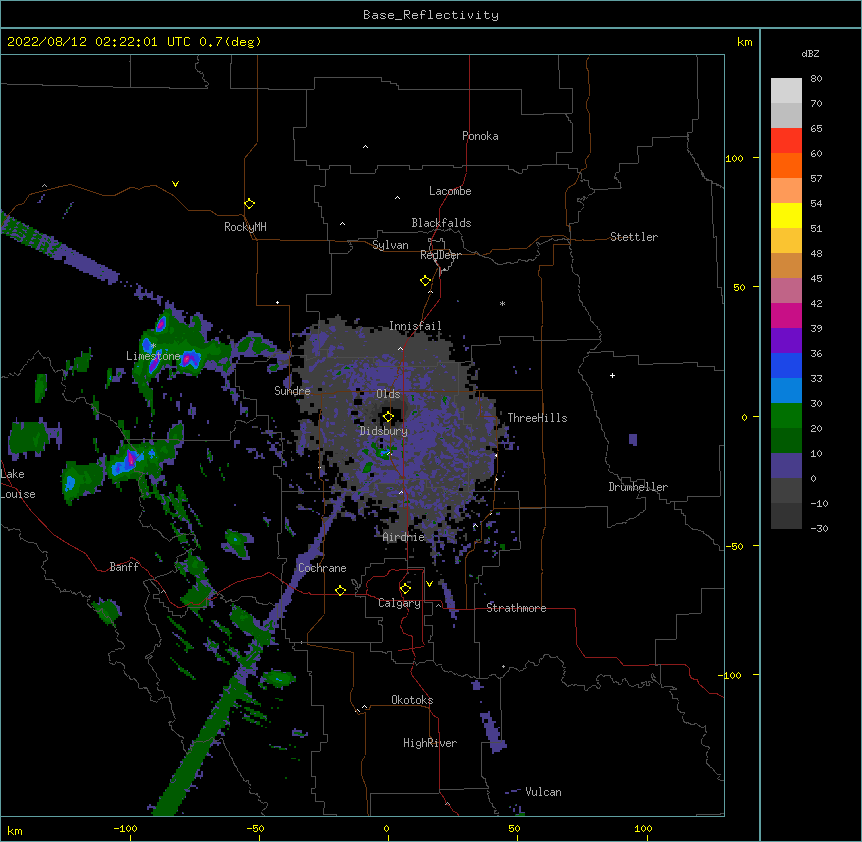Select the purple 39 dBZ legend swatch
Viewport: 862px width, 842px height.
pos(786,341)
